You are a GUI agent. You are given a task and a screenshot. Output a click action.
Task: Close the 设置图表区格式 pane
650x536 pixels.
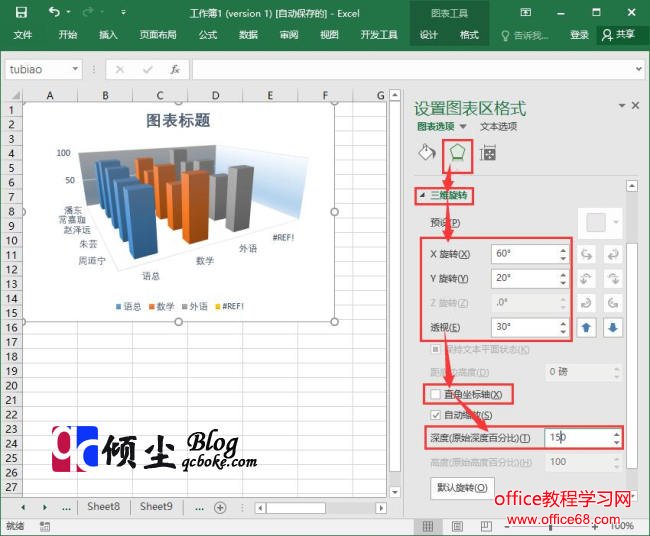coord(635,105)
